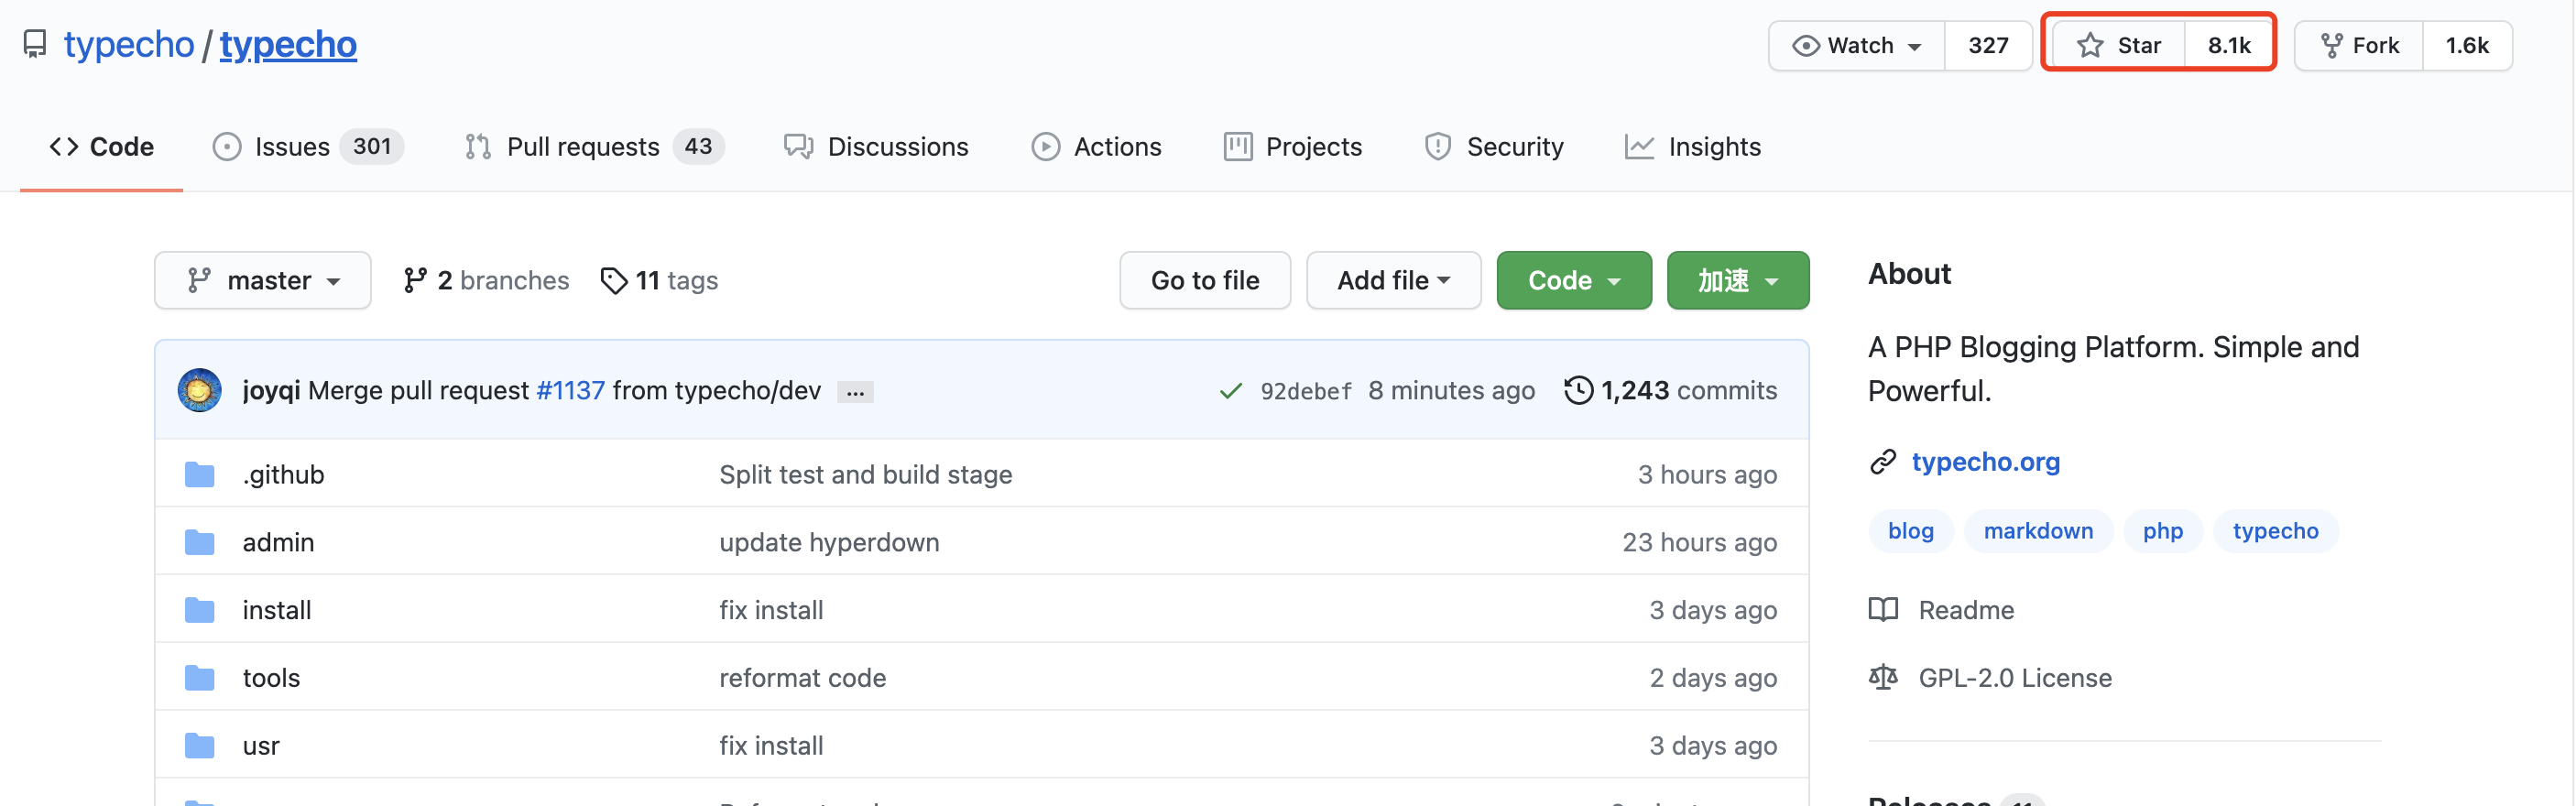Open pull request #1137 link
The width and height of the screenshot is (2576, 806).
pyautogui.click(x=570, y=390)
